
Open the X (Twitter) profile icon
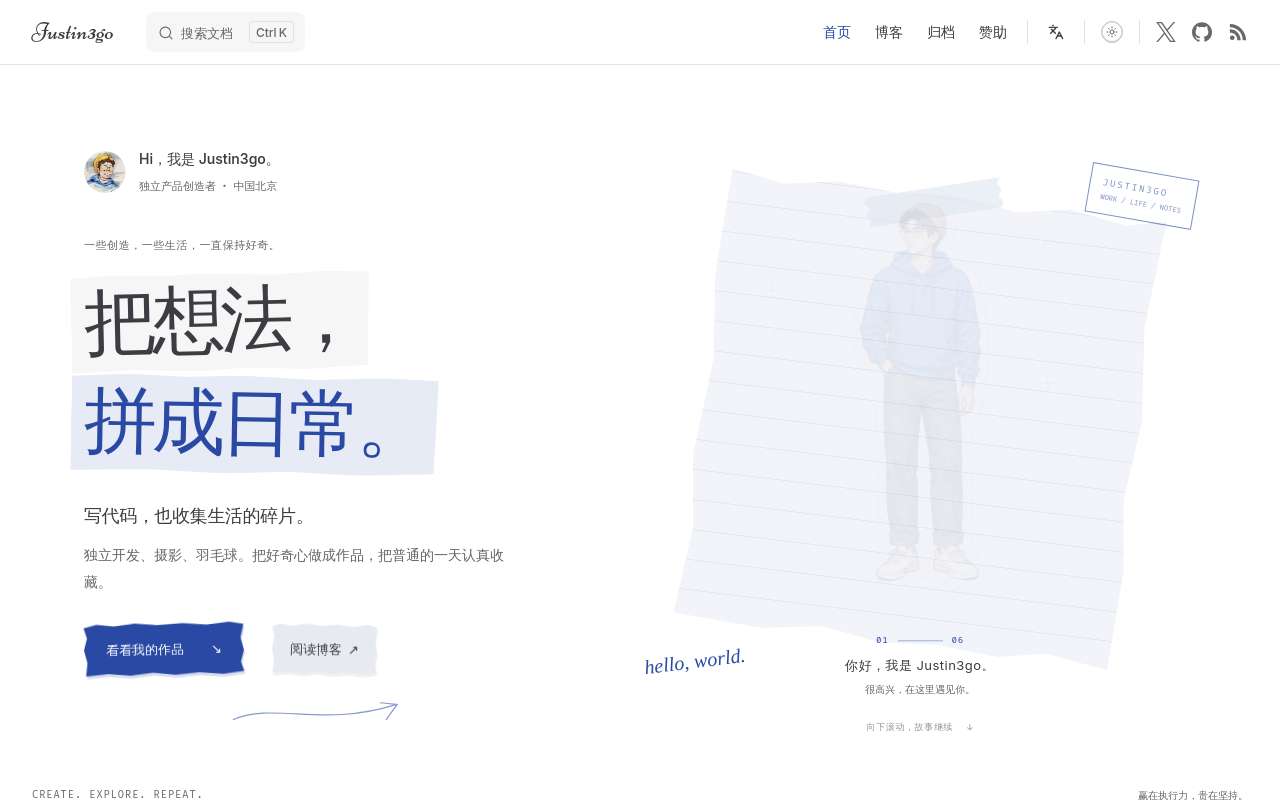[1166, 32]
